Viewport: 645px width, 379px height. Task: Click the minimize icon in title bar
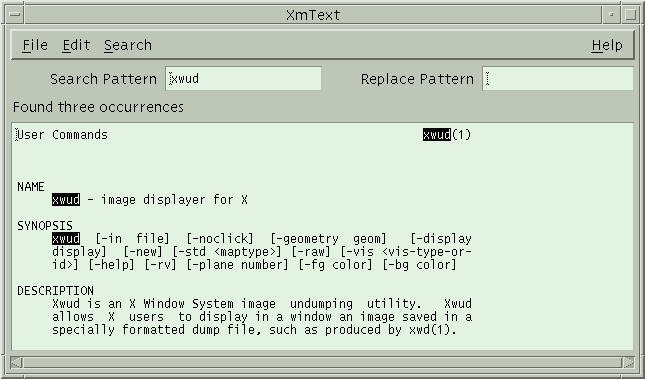[x=611, y=15]
